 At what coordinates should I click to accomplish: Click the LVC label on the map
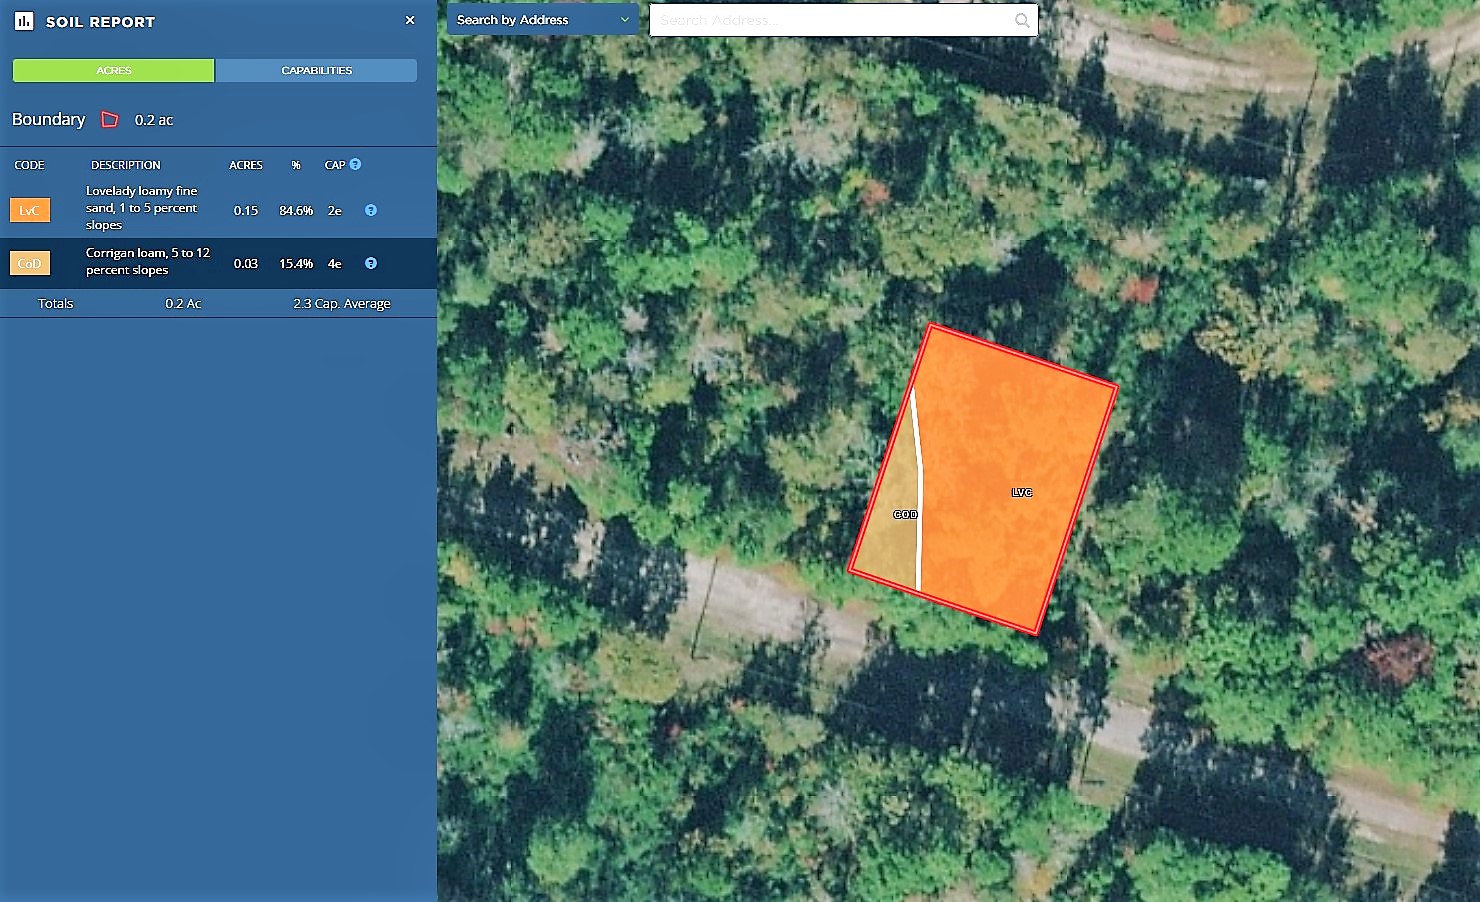point(1021,492)
